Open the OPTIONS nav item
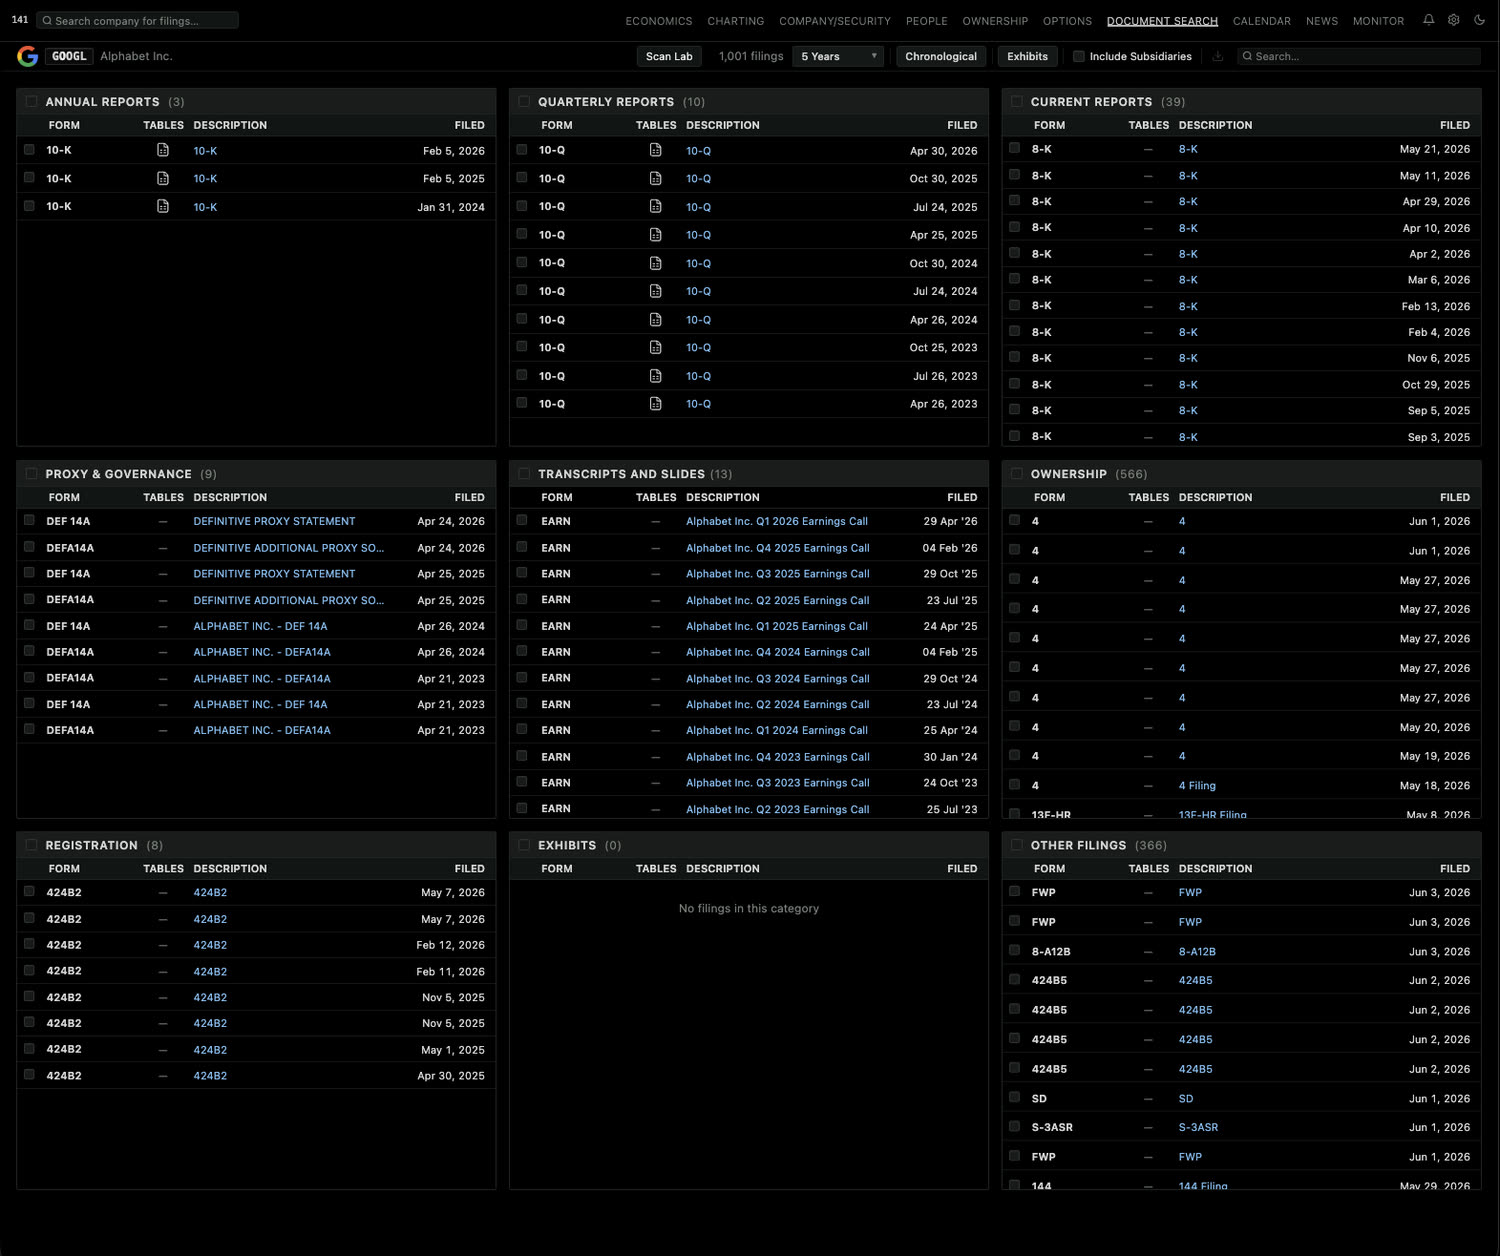The height and width of the screenshot is (1256, 1500). point(1068,21)
